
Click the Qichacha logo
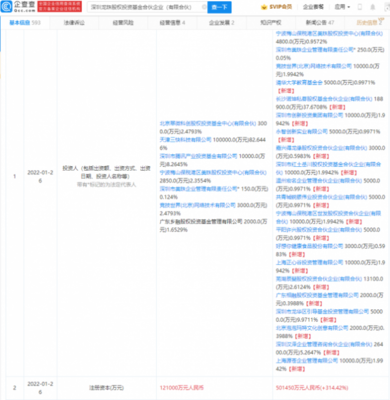(18, 6)
